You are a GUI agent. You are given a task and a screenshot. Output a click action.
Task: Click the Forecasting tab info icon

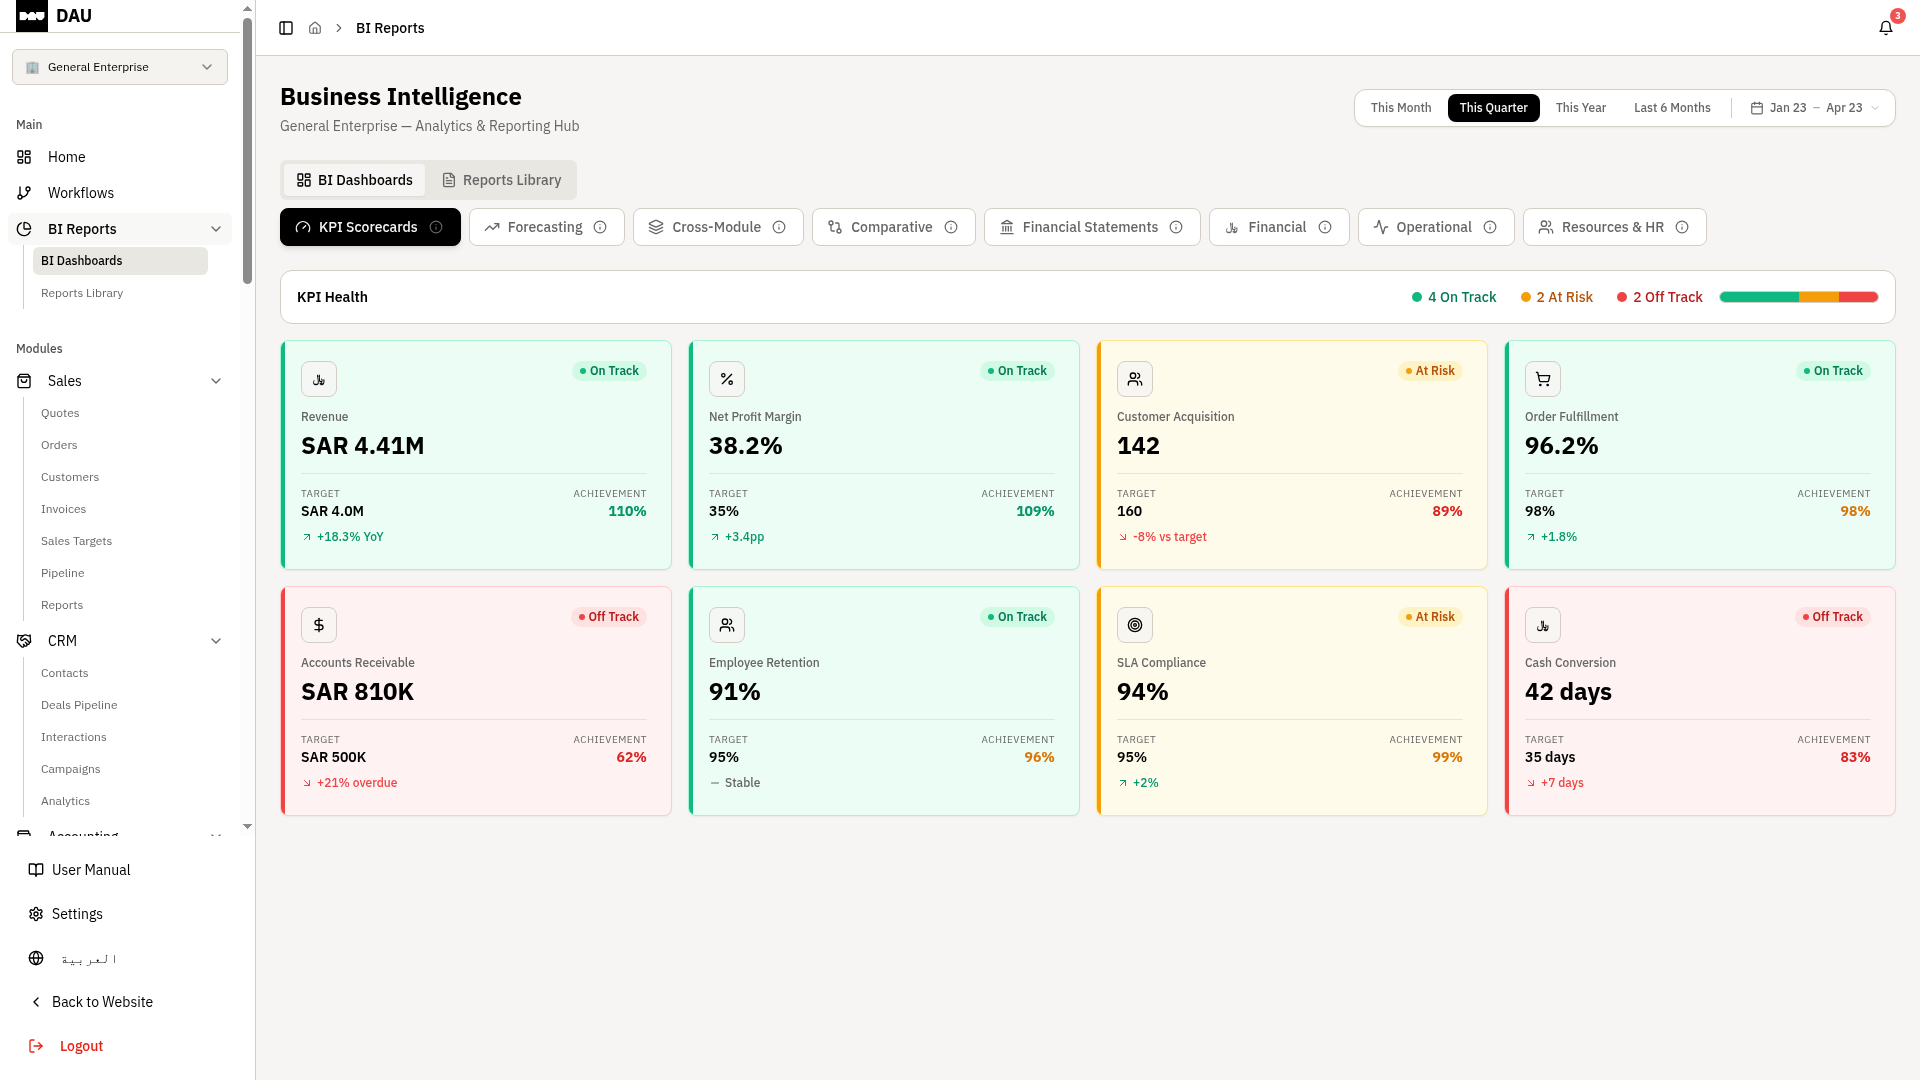pyautogui.click(x=600, y=227)
